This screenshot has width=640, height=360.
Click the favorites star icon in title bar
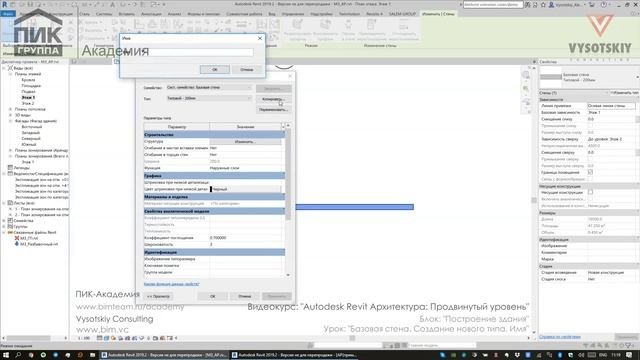click(x=543, y=5)
